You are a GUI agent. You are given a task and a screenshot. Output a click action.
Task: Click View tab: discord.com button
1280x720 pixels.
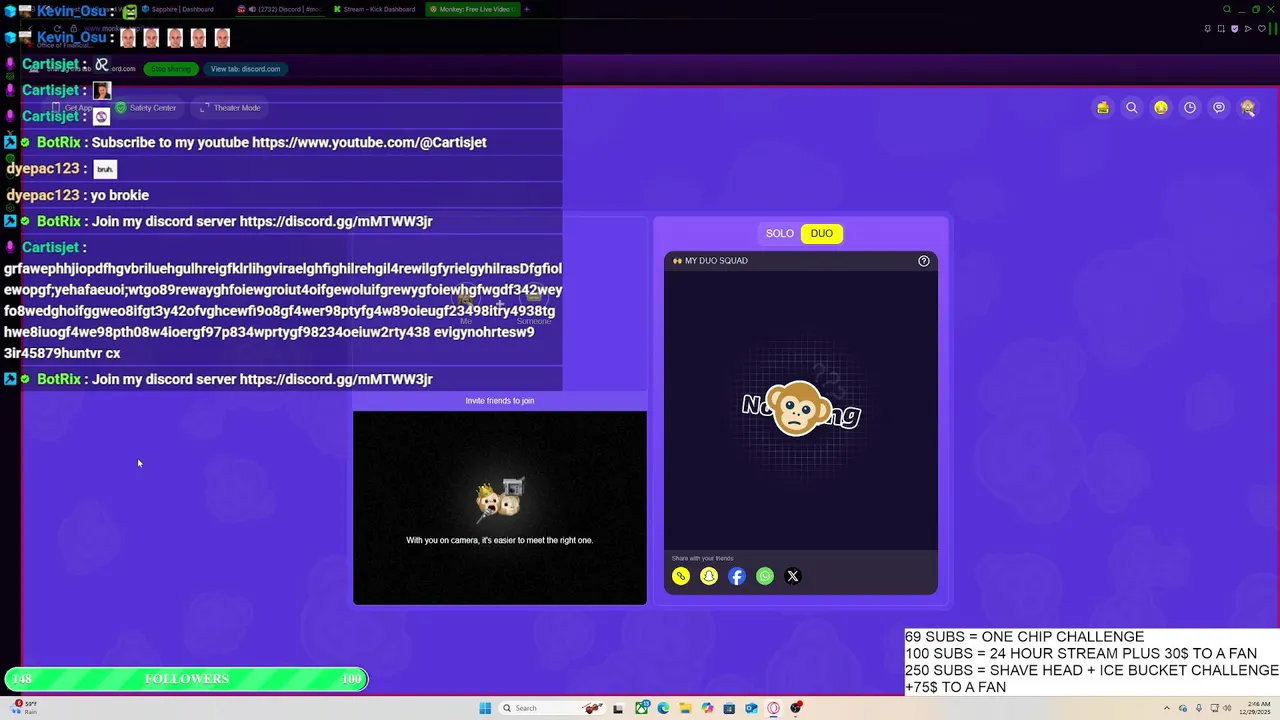[x=245, y=69]
